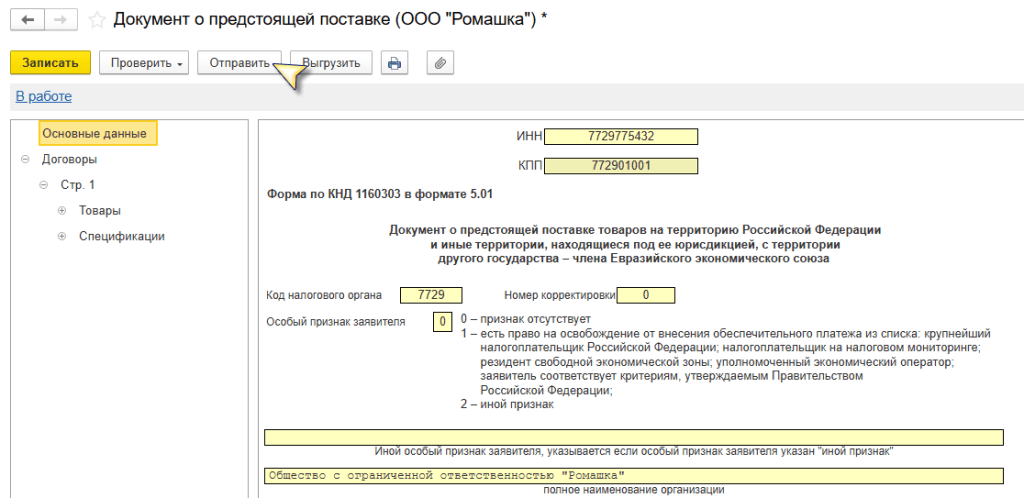1024x498 pixels.
Task: Select Основные данные in the tree
Action: coord(97,133)
